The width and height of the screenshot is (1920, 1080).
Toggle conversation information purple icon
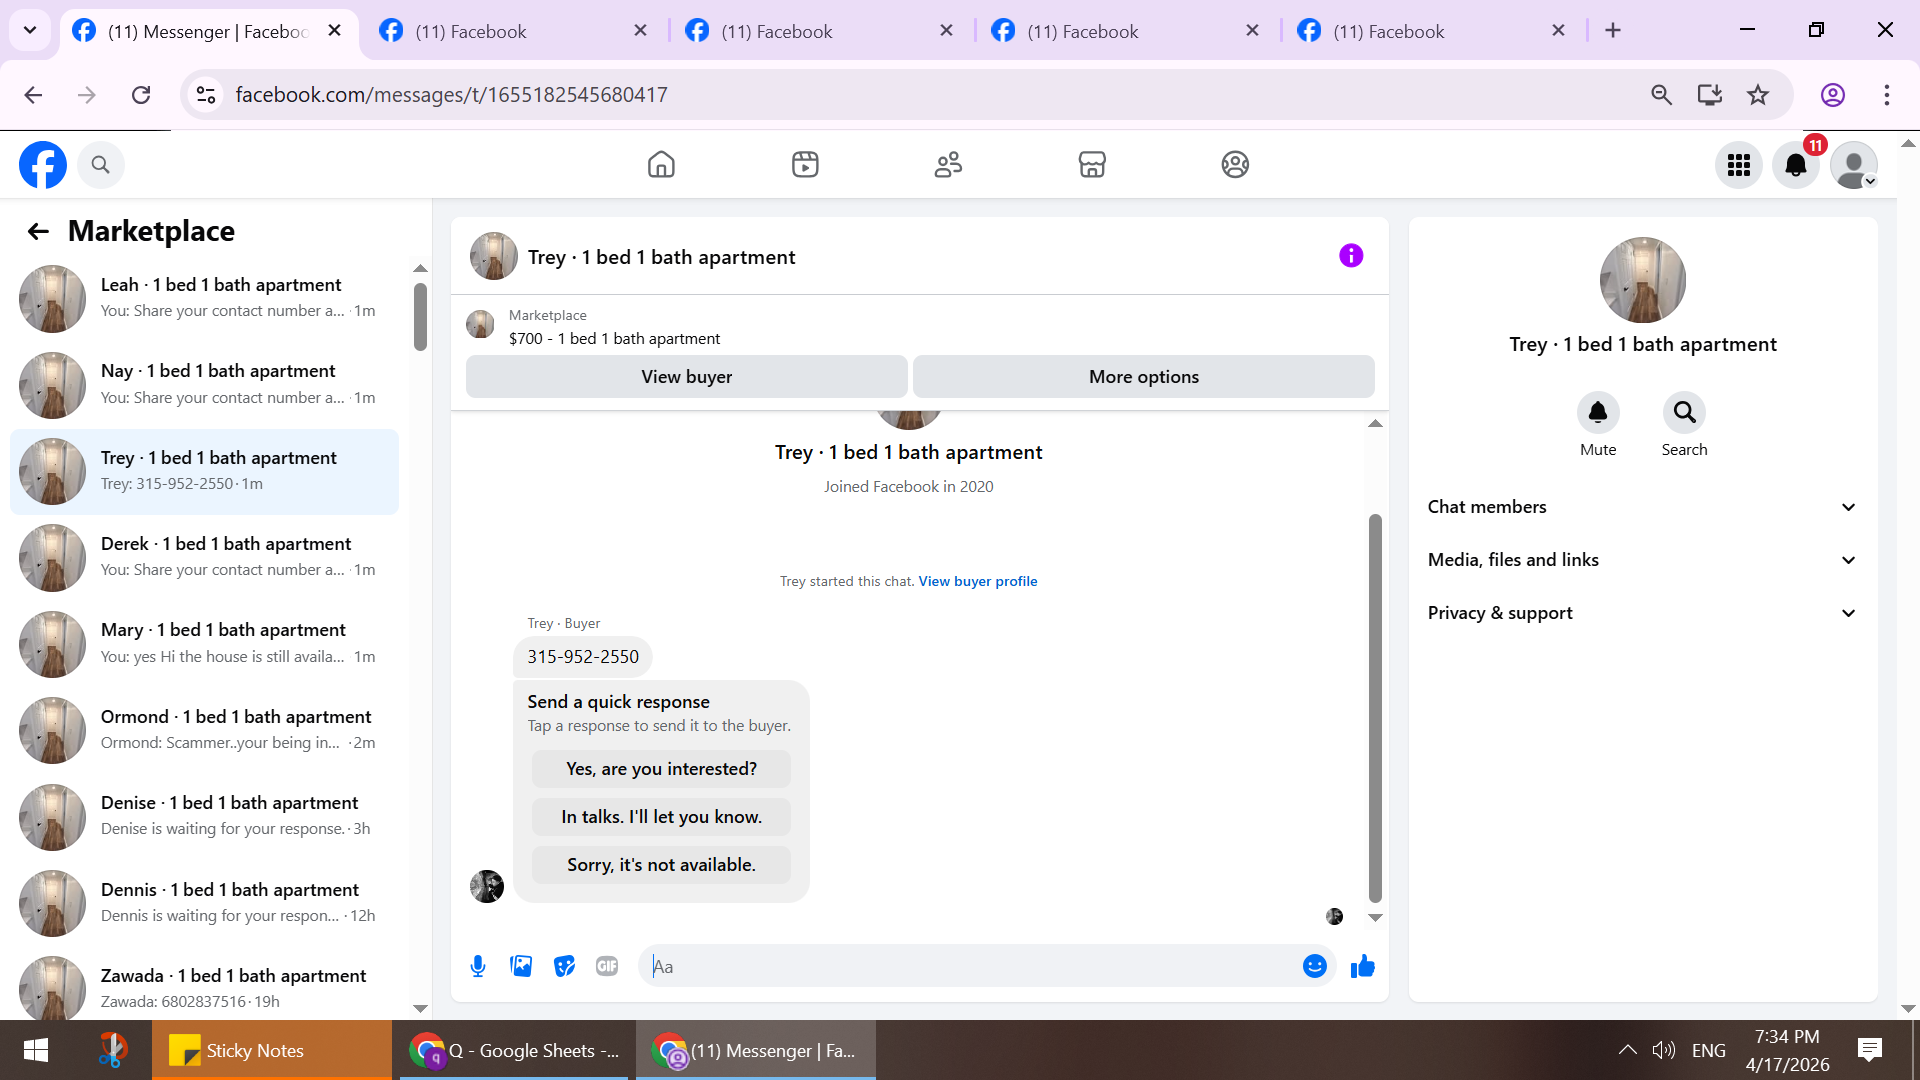[x=1351, y=256]
